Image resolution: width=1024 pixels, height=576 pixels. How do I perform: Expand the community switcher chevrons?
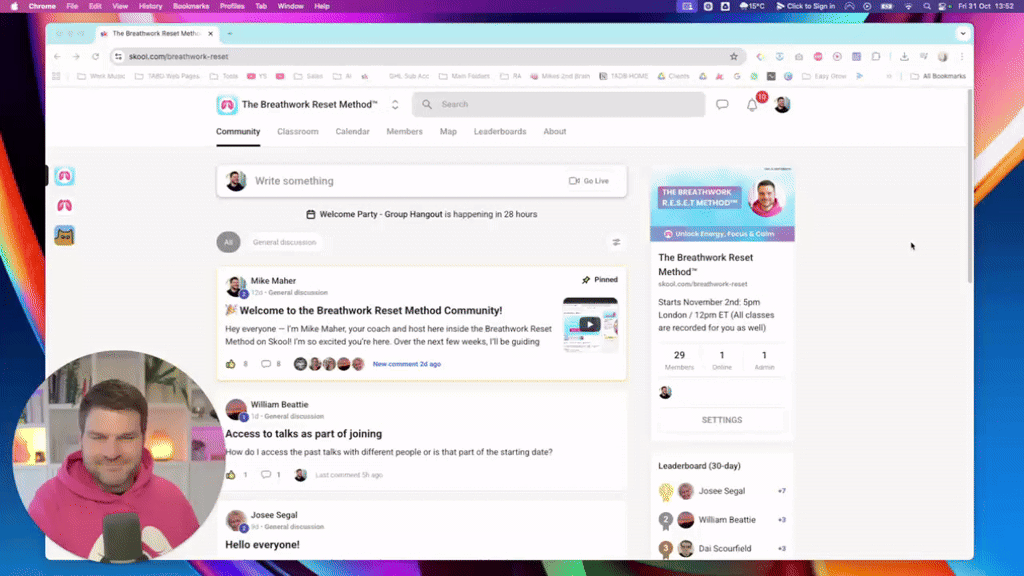click(x=395, y=104)
